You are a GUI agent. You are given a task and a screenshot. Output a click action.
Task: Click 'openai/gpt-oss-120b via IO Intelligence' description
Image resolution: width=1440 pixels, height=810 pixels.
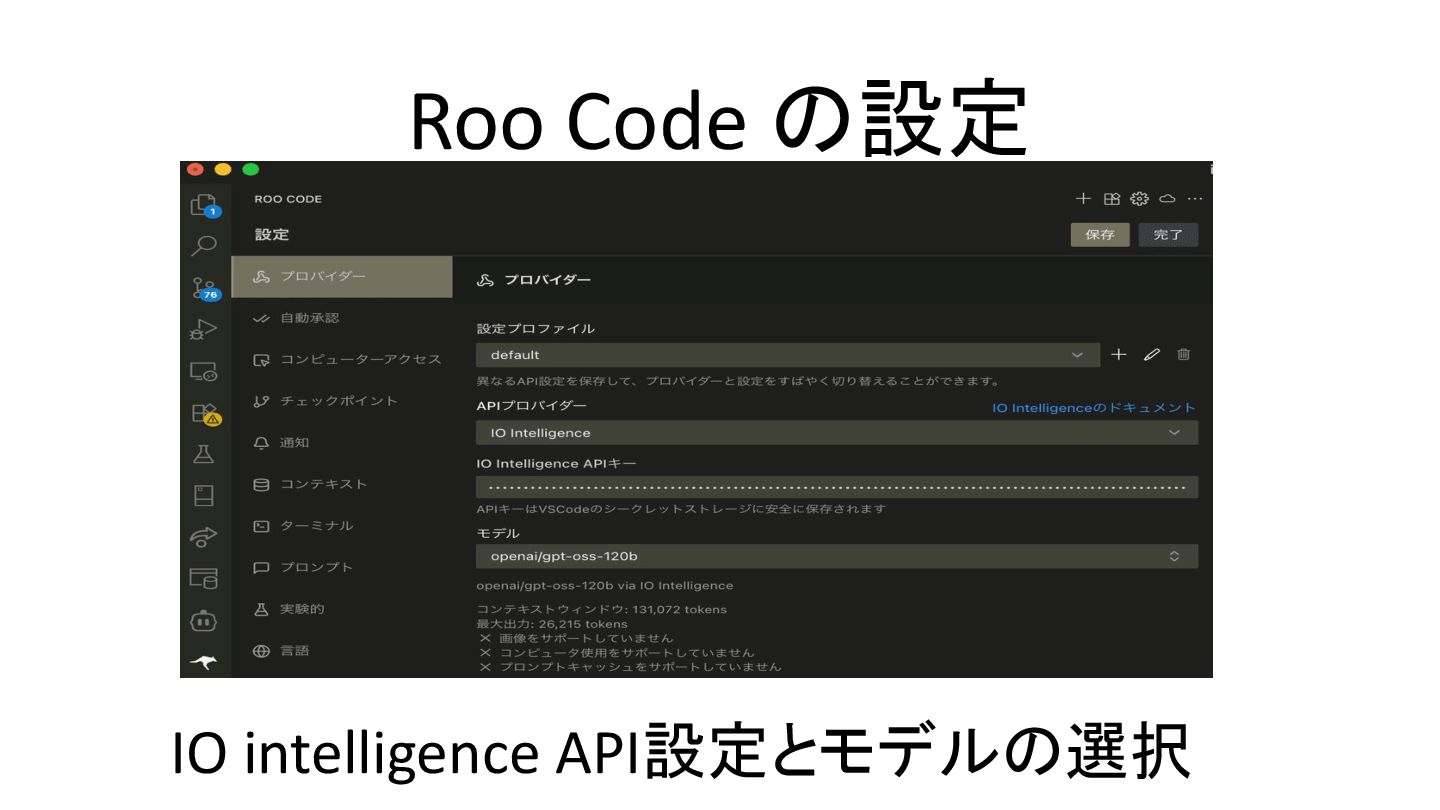(x=605, y=586)
